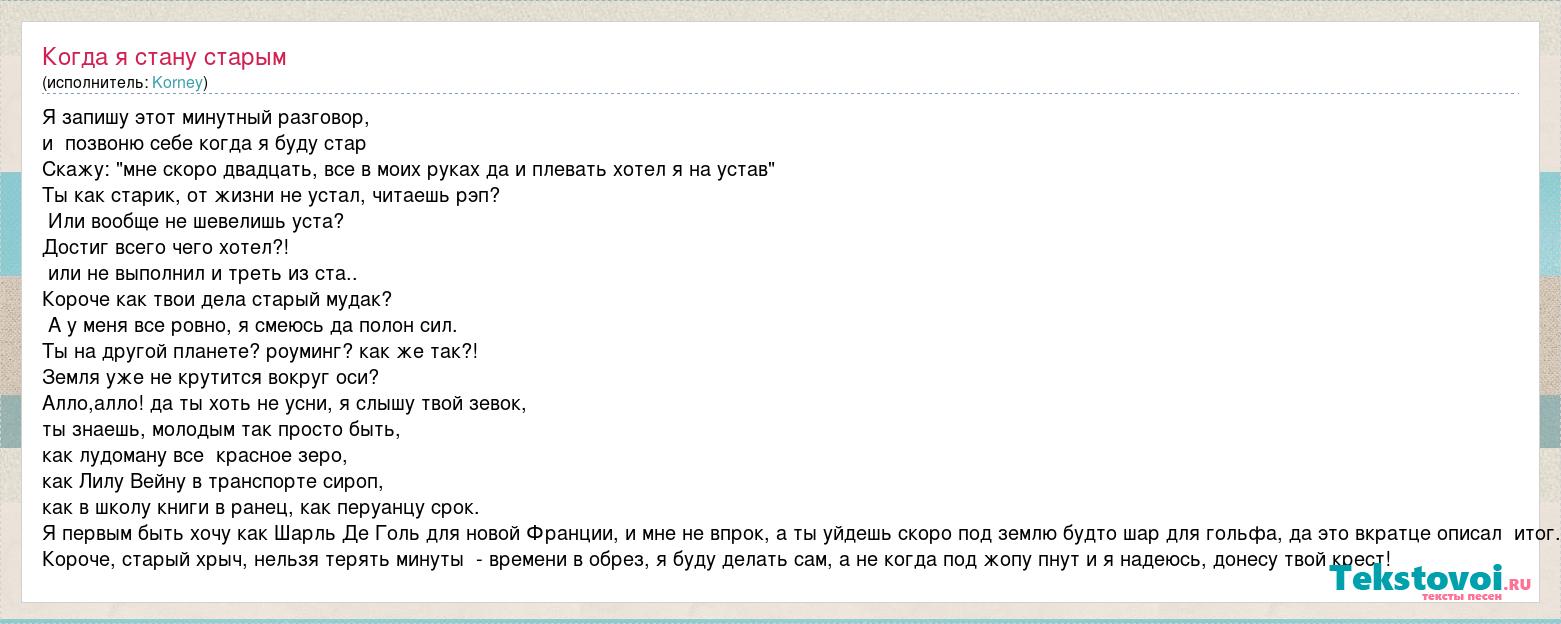Click the line "Ты на другой планете? роуминг?"
Viewport: 1561px width, 624px height.
coord(260,351)
